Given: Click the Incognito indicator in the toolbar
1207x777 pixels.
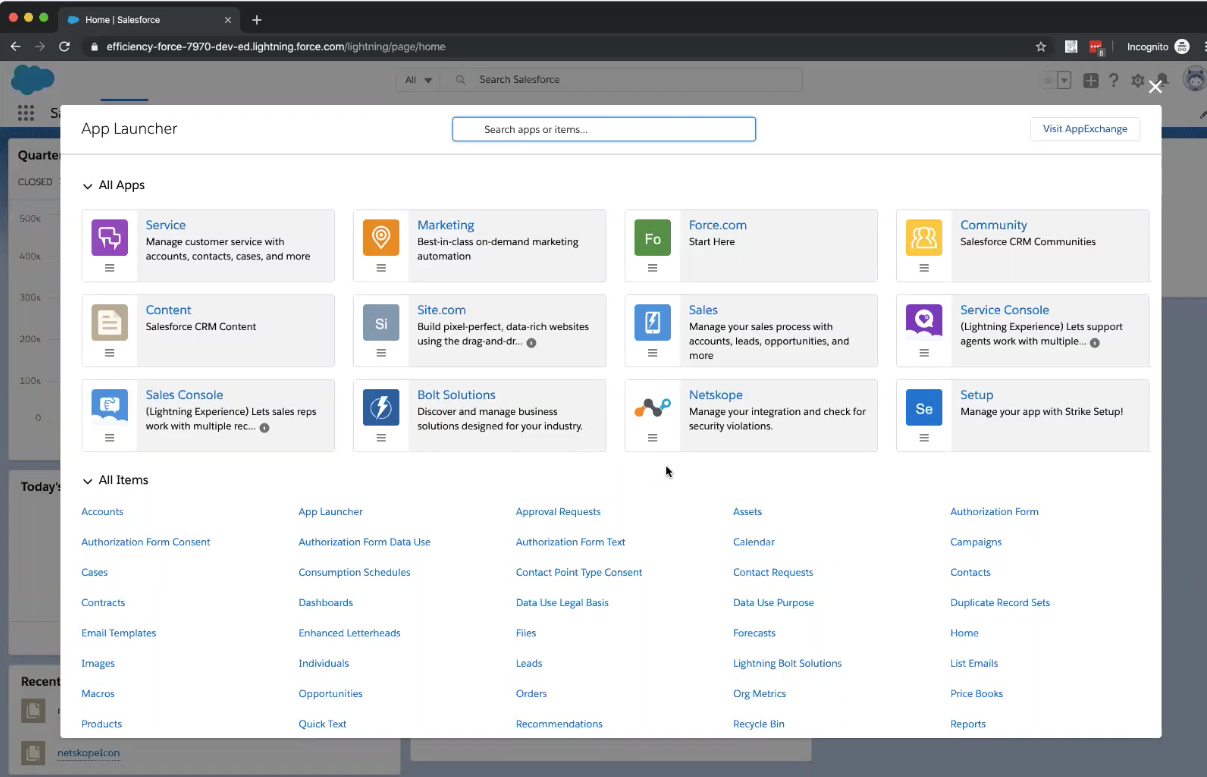Looking at the screenshot, I should [x=1150, y=46].
